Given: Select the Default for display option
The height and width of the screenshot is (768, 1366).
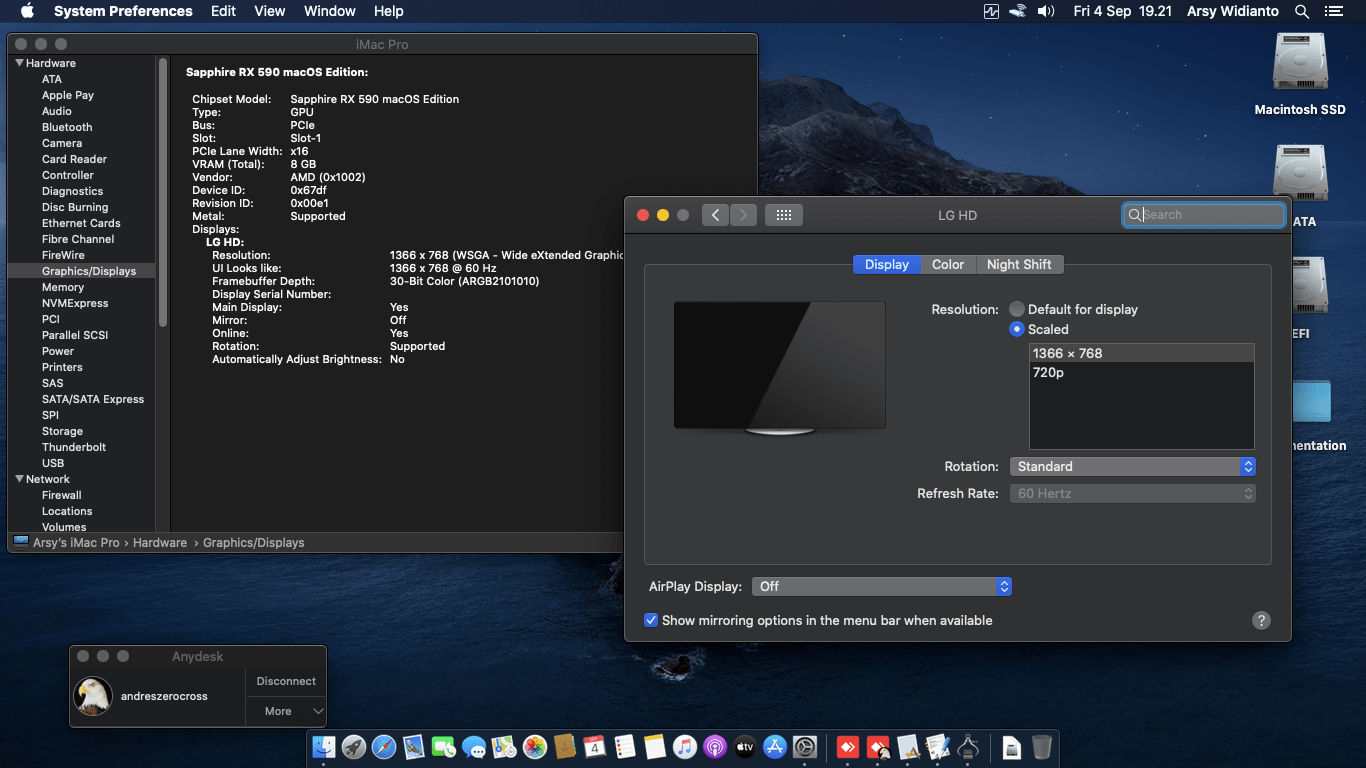Looking at the screenshot, I should tap(1017, 309).
